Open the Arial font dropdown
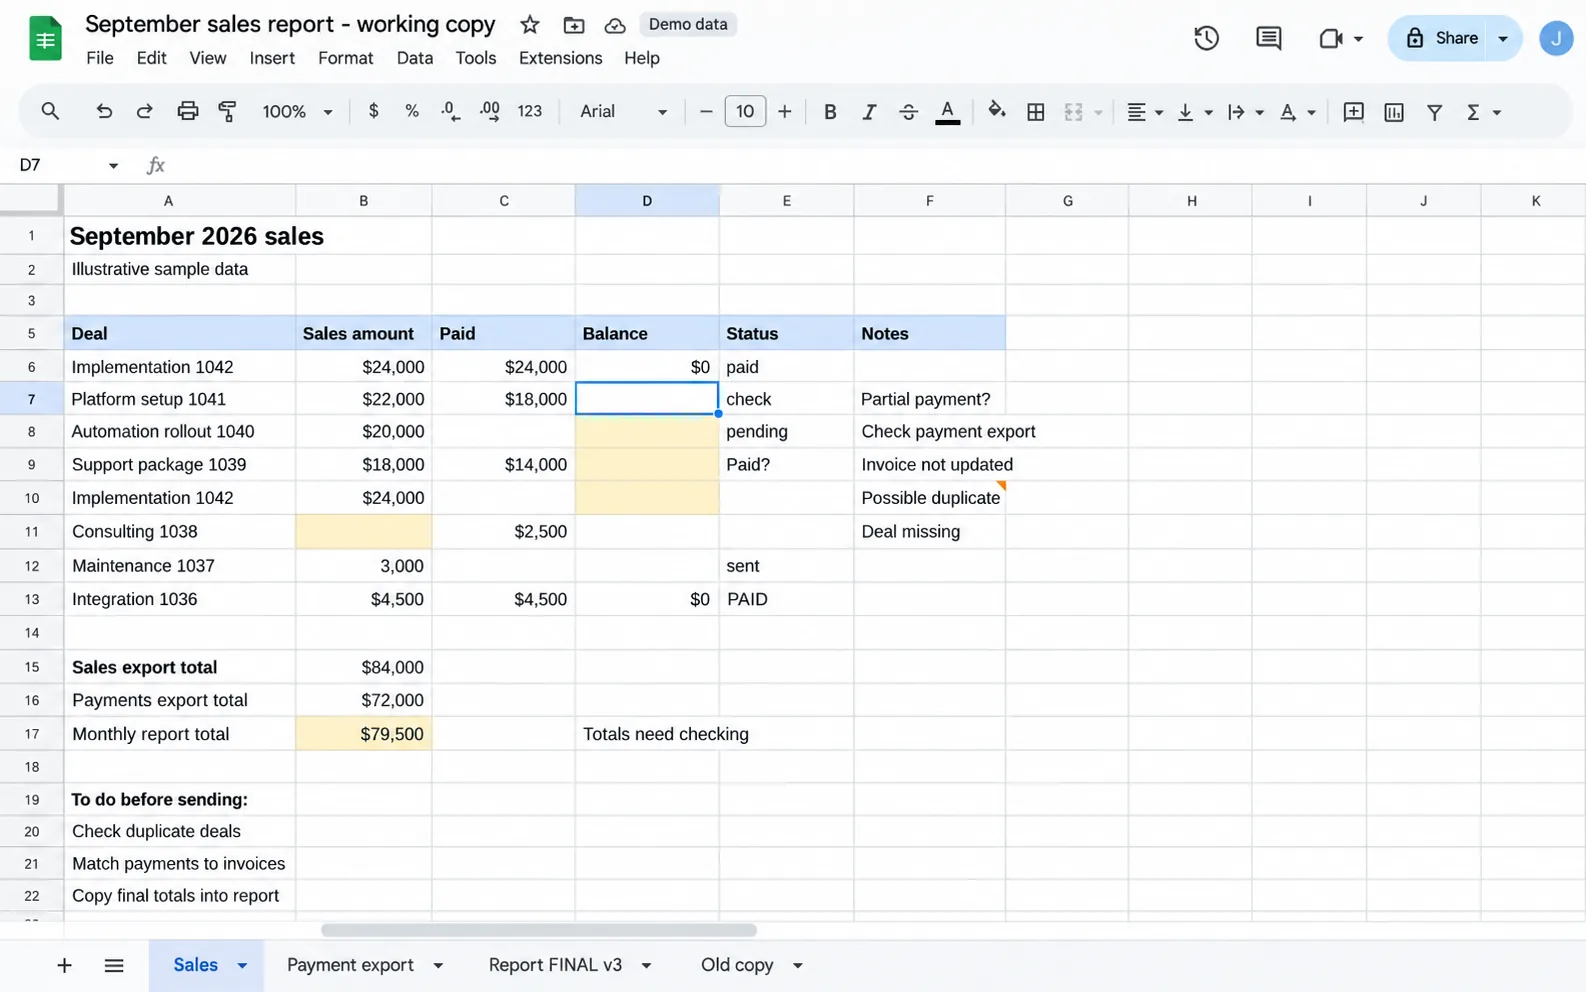 pyautogui.click(x=623, y=112)
